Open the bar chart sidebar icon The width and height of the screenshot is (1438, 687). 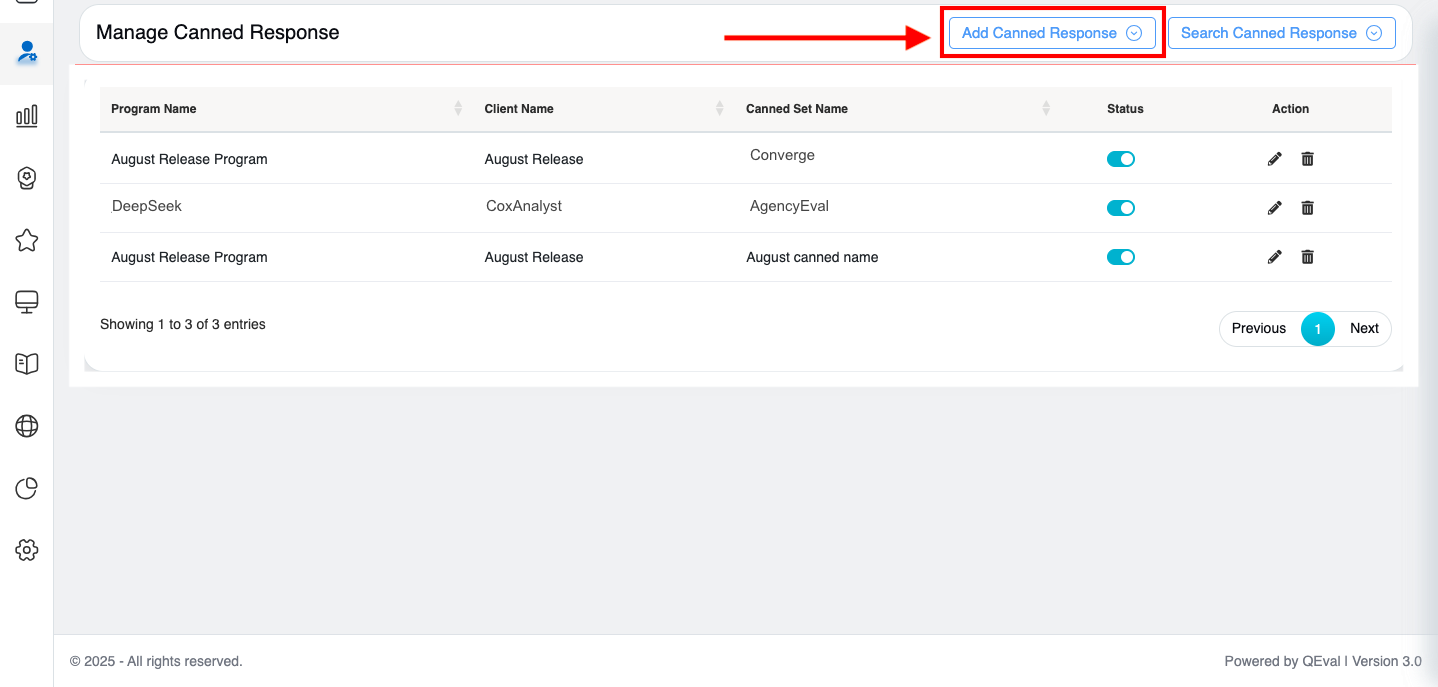pyautogui.click(x=27, y=116)
